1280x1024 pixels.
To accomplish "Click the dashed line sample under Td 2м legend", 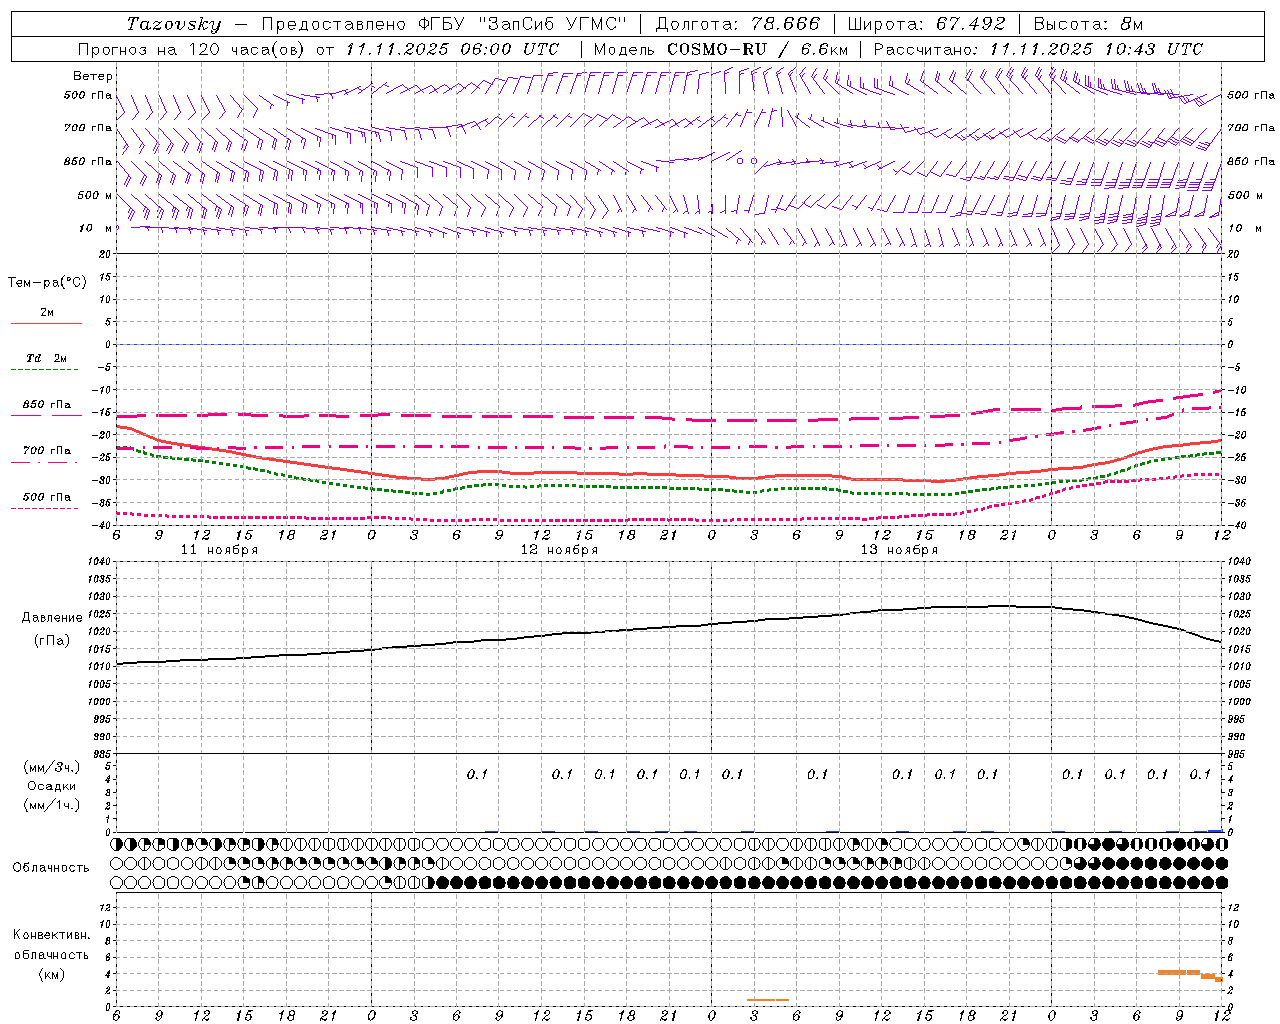I will [44, 370].
